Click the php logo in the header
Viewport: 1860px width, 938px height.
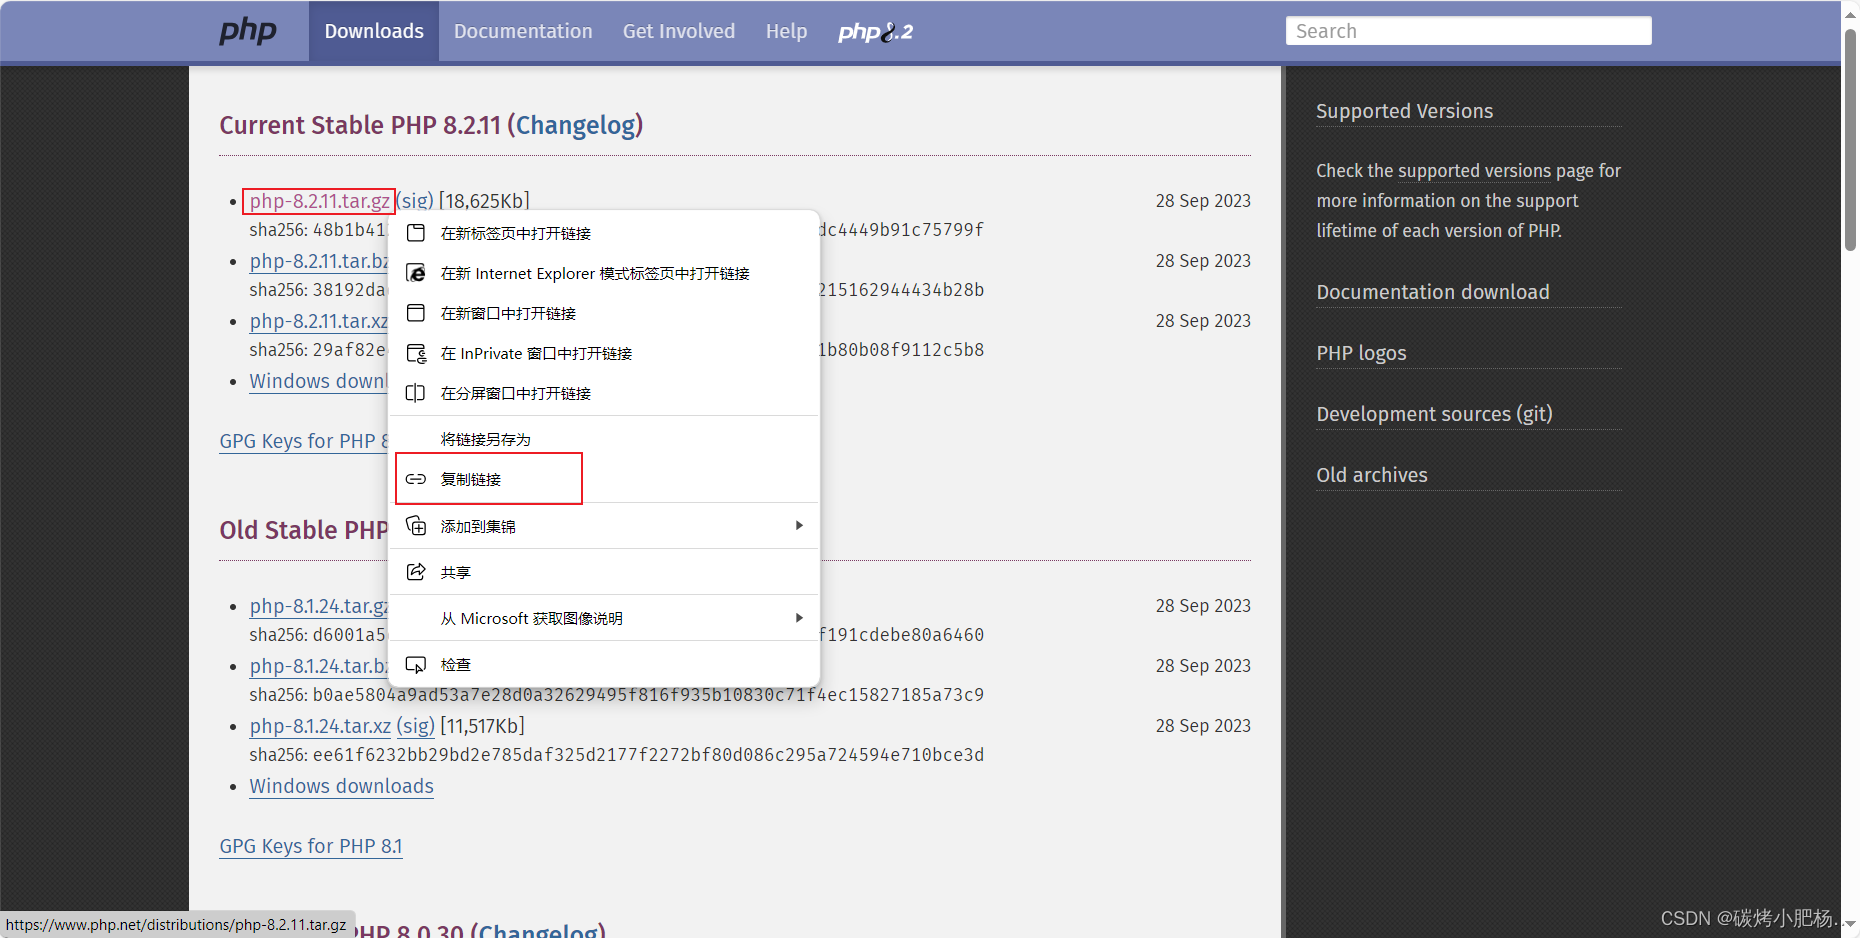coord(248,31)
